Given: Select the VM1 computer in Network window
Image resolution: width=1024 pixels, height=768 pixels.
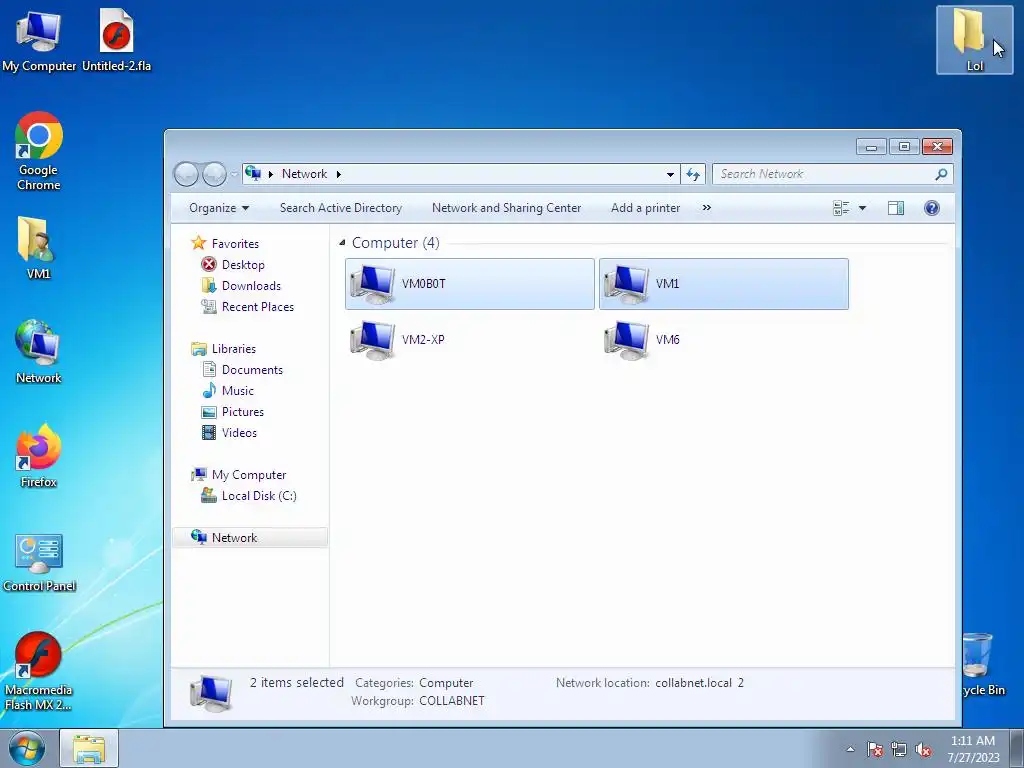Looking at the screenshot, I should click(x=723, y=283).
